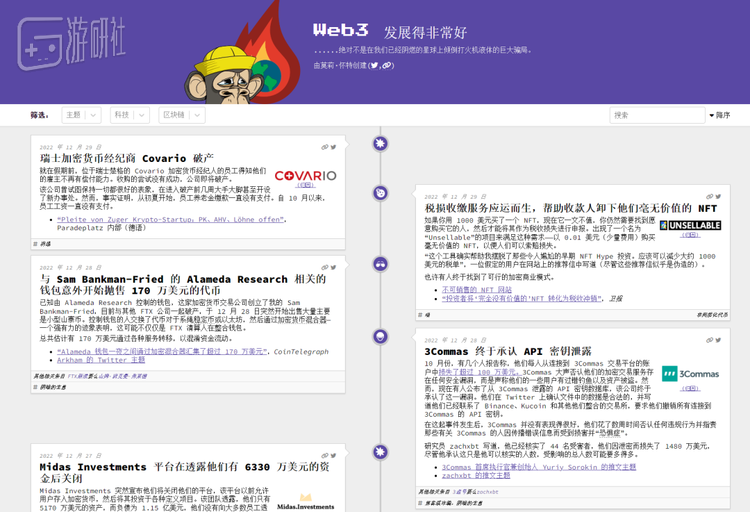Click the tag row below the 3Commas post
The height and width of the screenshot is (512, 750).
point(573,503)
